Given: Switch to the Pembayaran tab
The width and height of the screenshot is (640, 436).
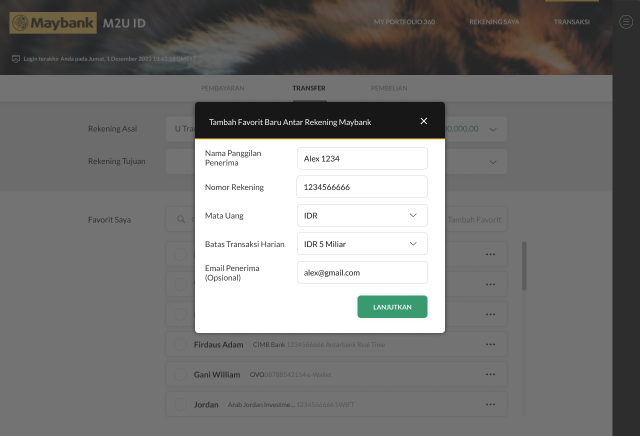Looking at the screenshot, I should coord(222,88).
